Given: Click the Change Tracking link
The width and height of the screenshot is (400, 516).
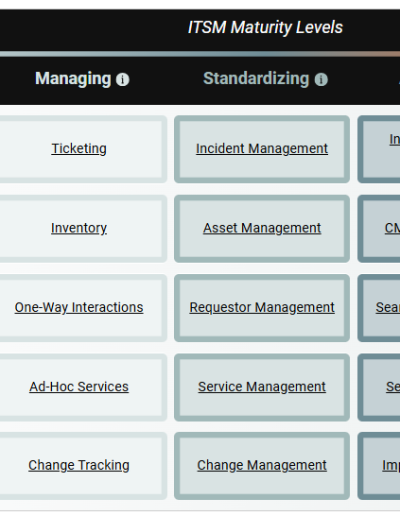Looking at the screenshot, I should tap(79, 465).
